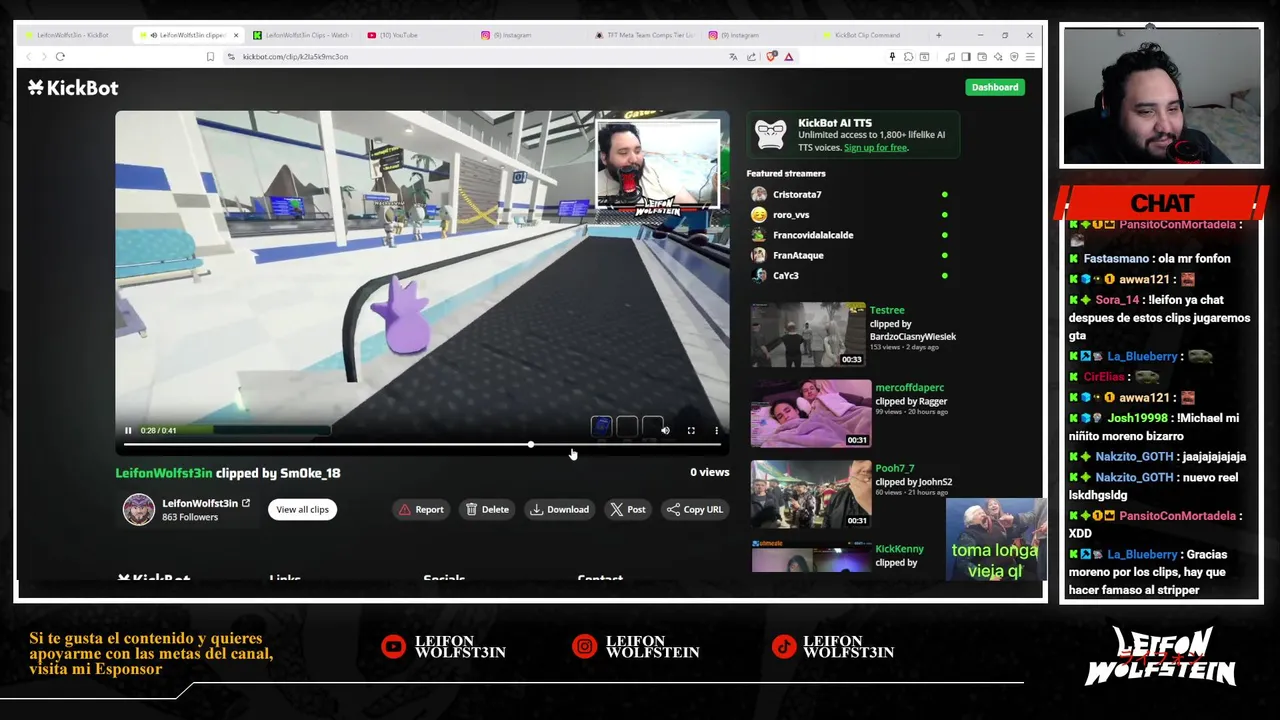Open featured streamer roro_vvs
The height and width of the screenshot is (720, 1280).
pos(790,214)
